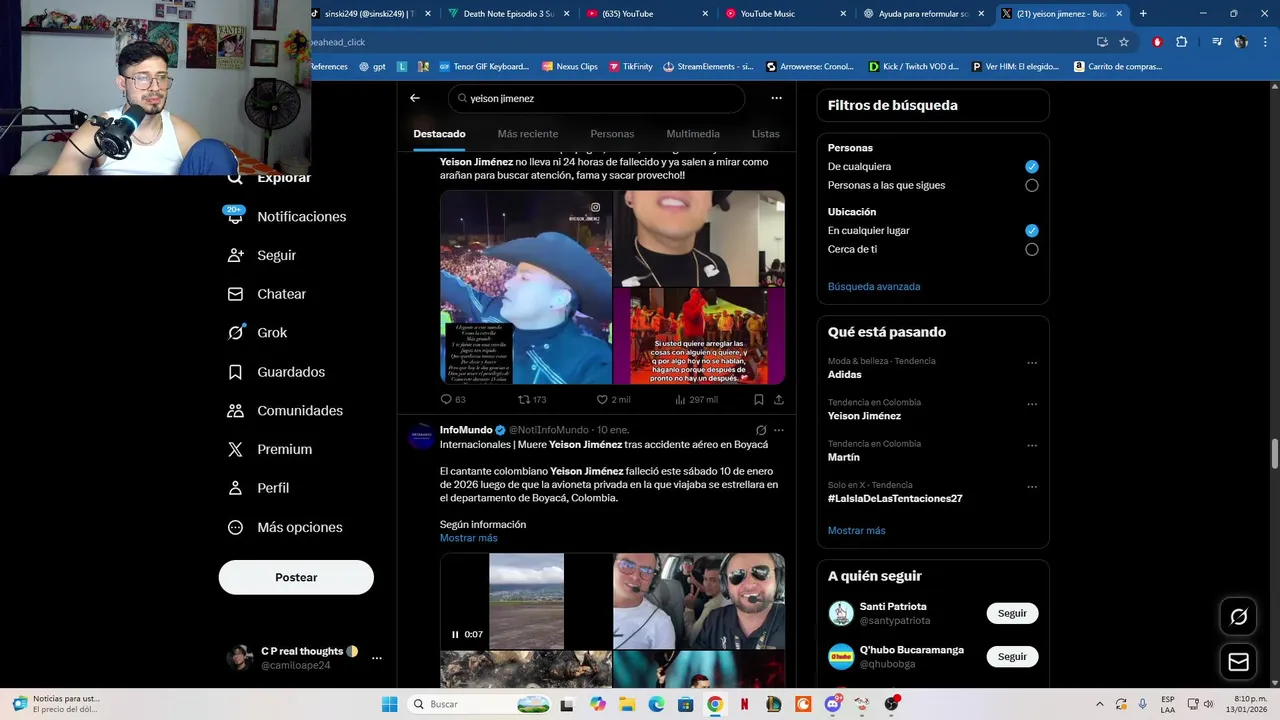Open InfoMundo post three-dot menu
Screen dimensions: 1280x720
point(779,430)
